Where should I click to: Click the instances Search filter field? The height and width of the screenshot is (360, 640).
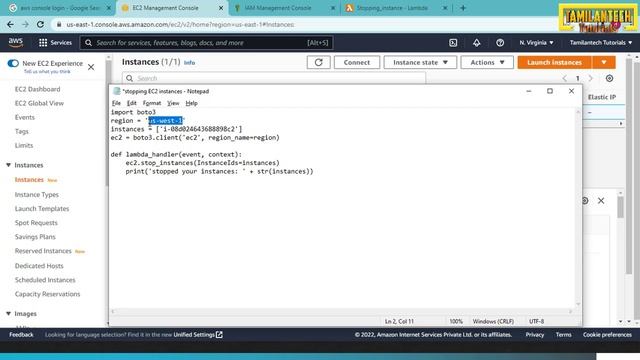click(274, 78)
